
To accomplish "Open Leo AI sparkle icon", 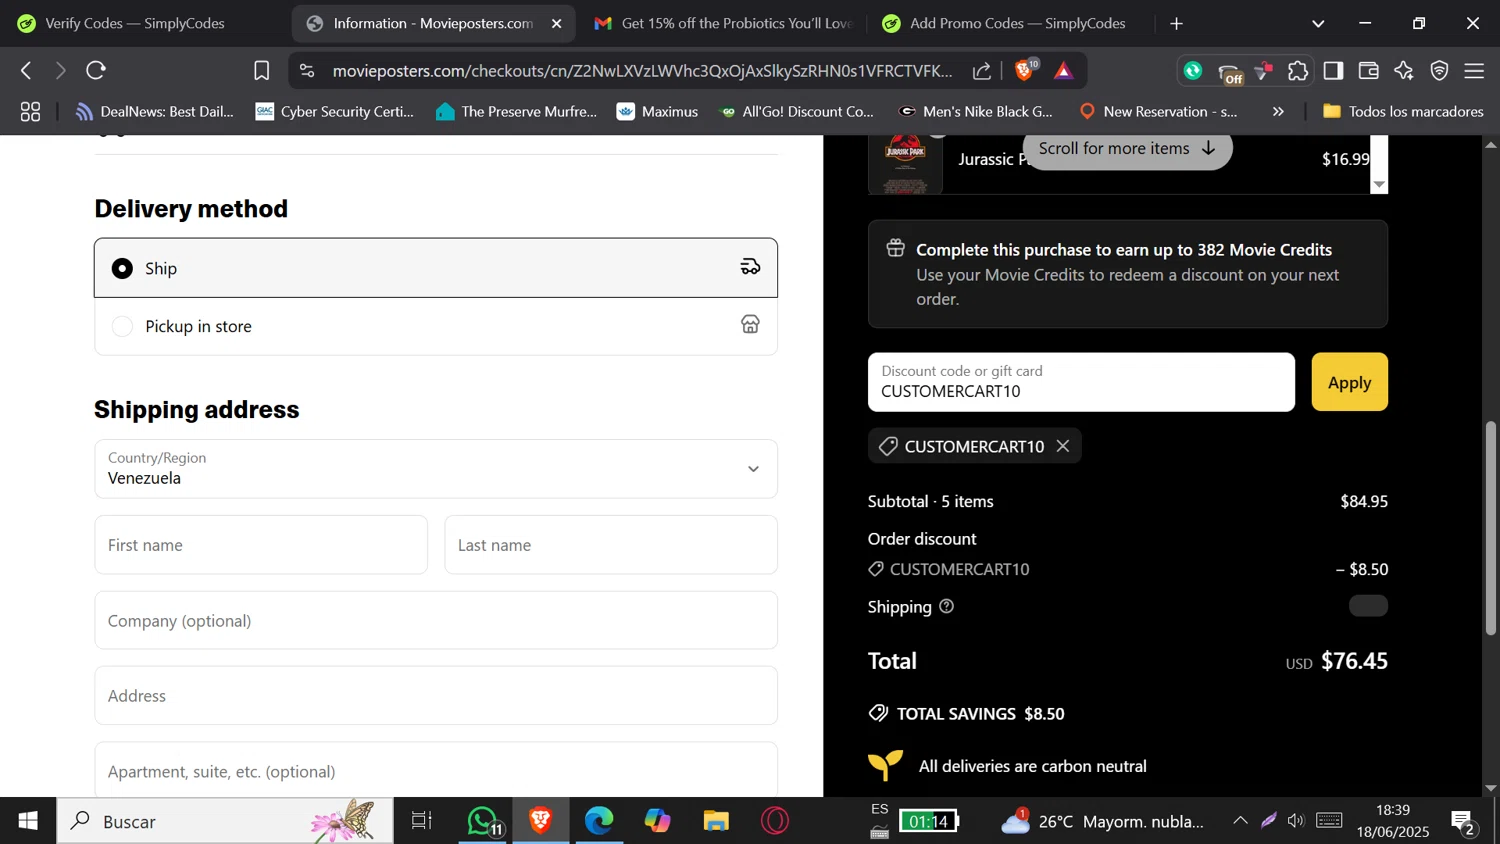I will (1404, 71).
